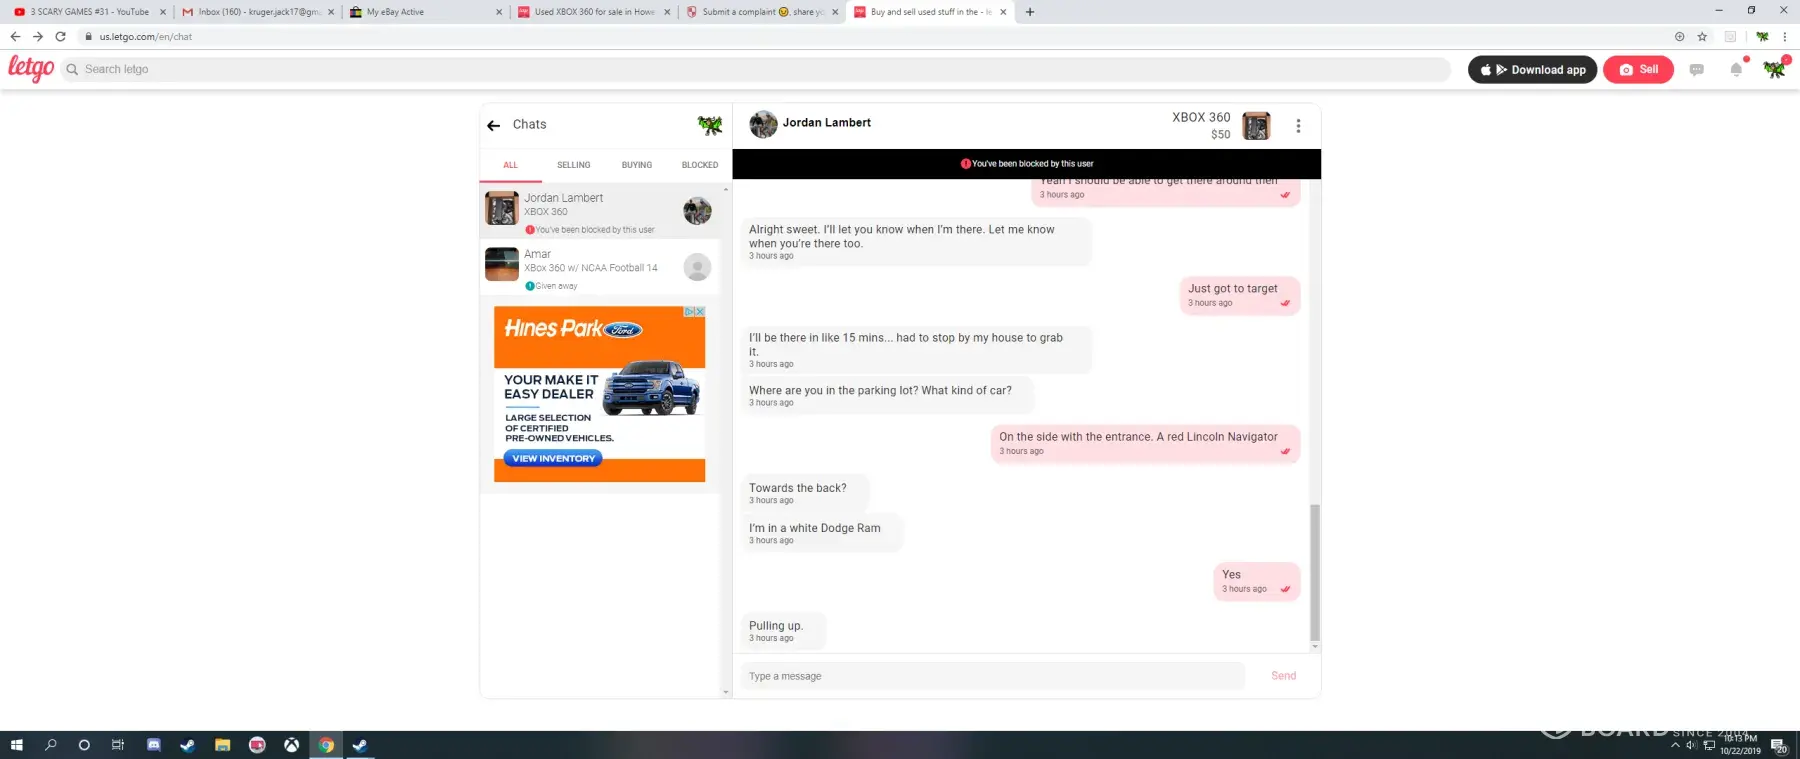Viewport: 1800px width, 759px height.
Task: Click the search magnifier icon in letgo
Action: pos(72,70)
